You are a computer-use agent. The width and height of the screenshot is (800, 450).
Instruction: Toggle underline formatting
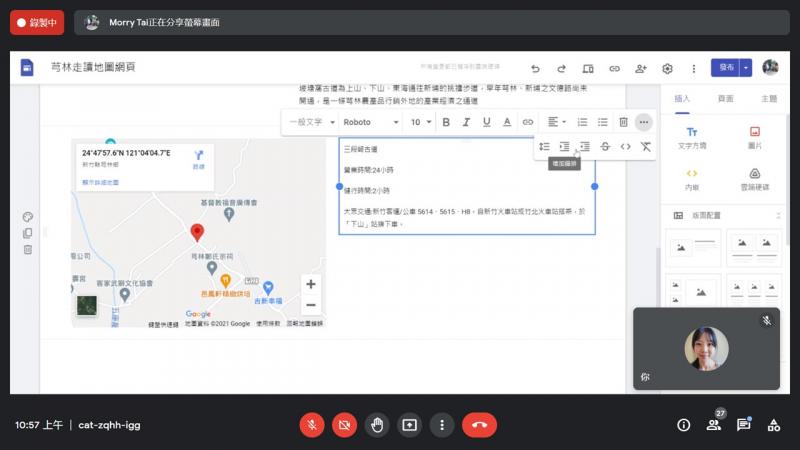[x=486, y=122]
